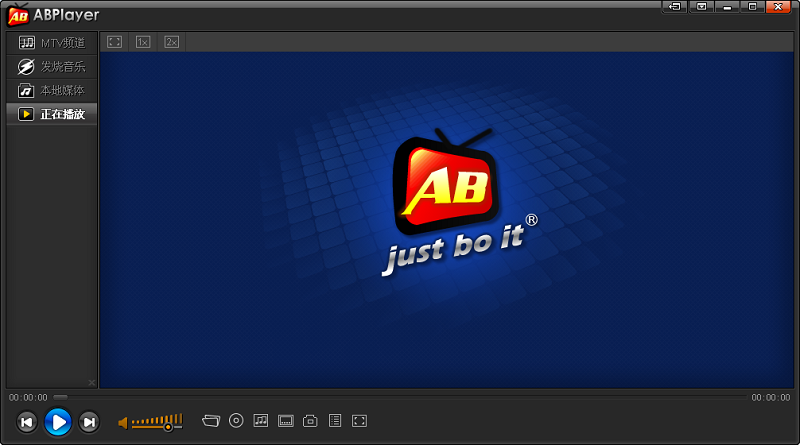The width and height of the screenshot is (800, 445).
Task: Set video size to 2x
Action: pyautogui.click(x=172, y=42)
